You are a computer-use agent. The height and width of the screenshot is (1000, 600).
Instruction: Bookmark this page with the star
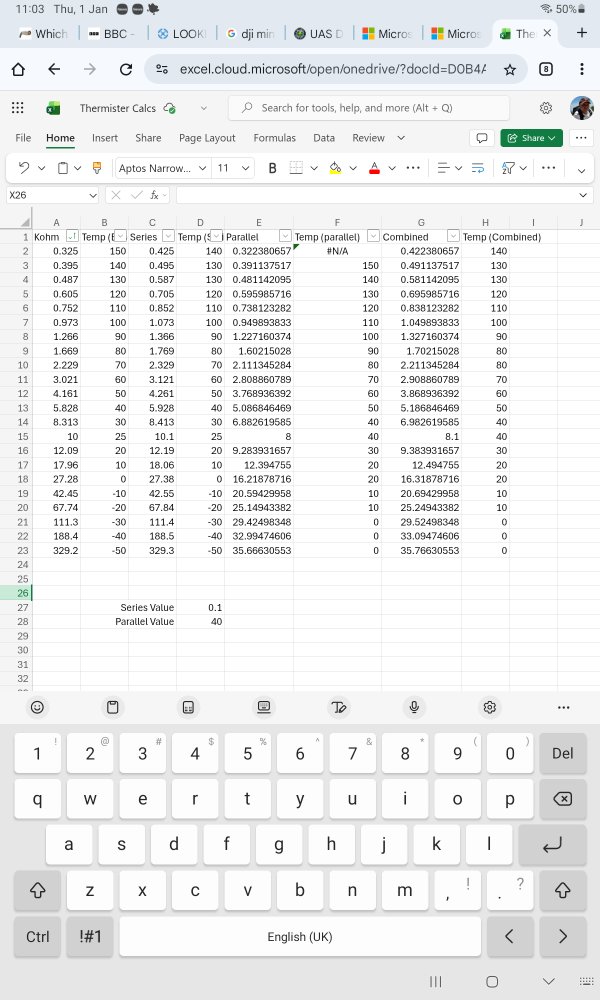coord(509,70)
